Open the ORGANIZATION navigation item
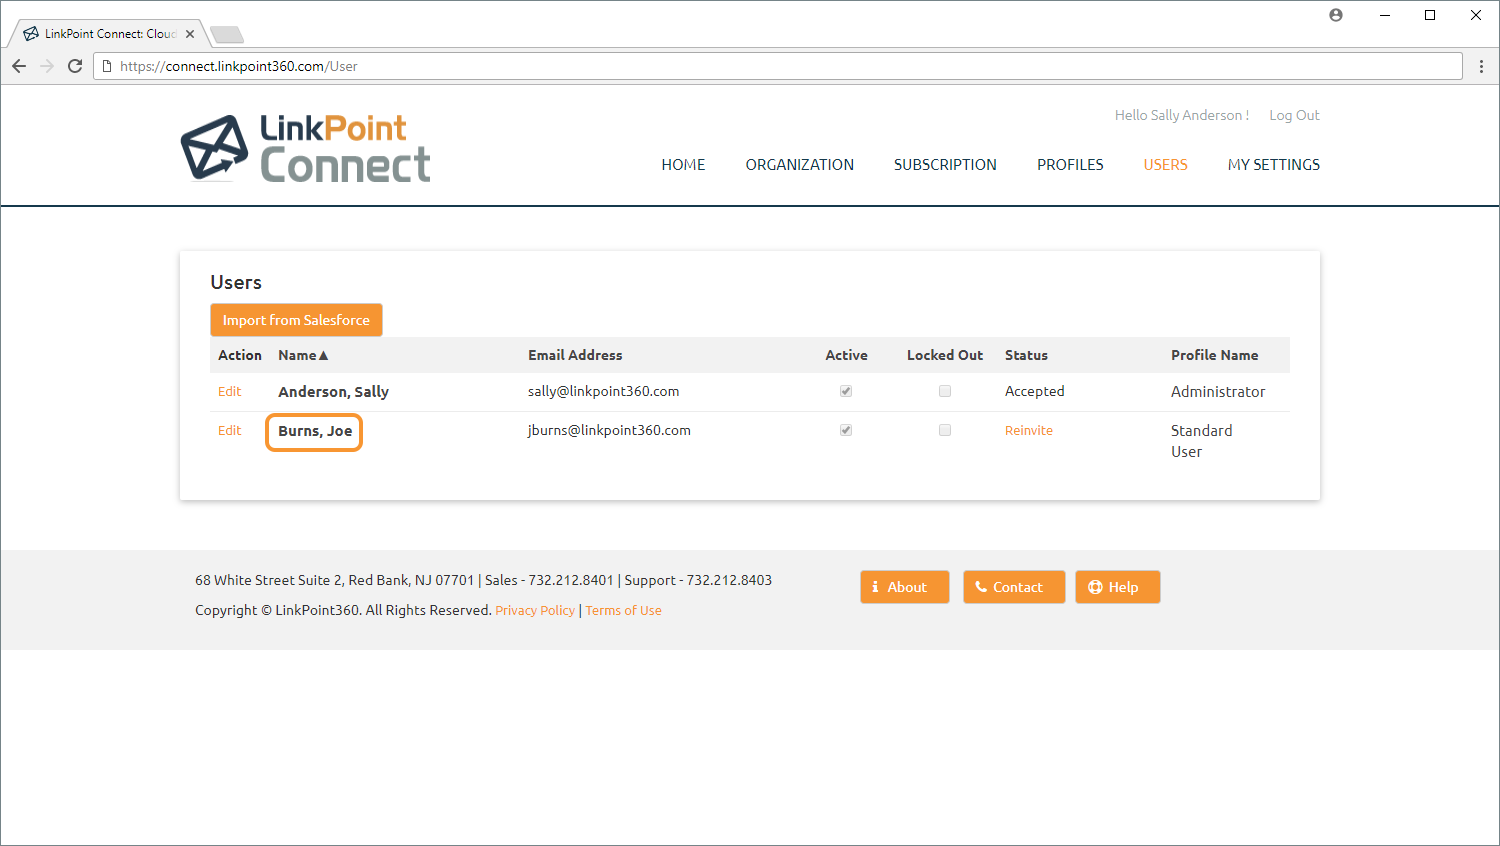This screenshot has height=846, width=1500. (800, 165)
